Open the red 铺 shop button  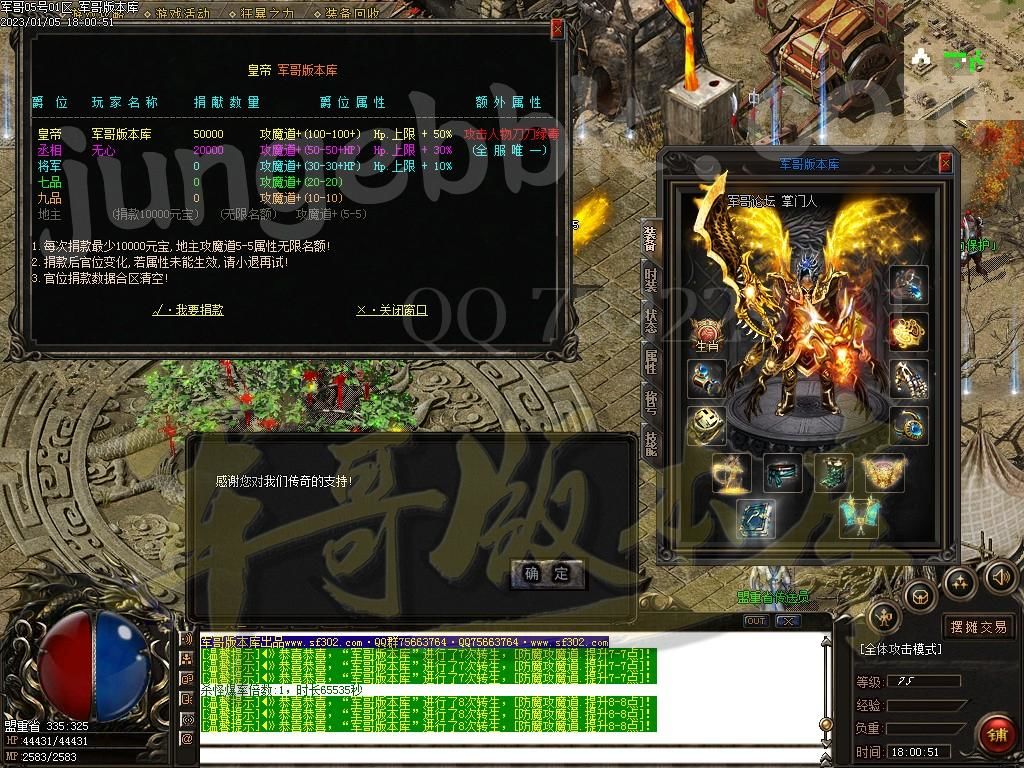pyautogui.click(x=997, y=735)
